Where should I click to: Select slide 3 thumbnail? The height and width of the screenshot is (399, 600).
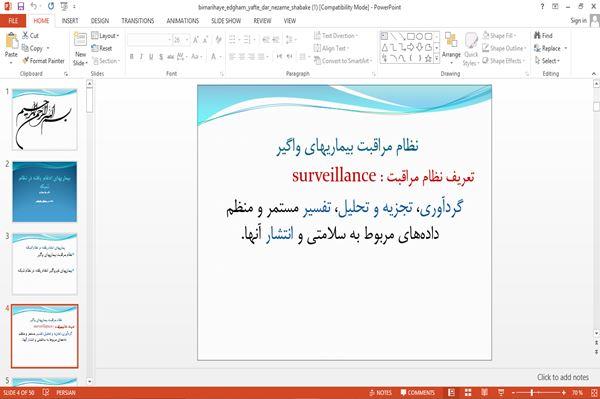(x=44, y=264)
